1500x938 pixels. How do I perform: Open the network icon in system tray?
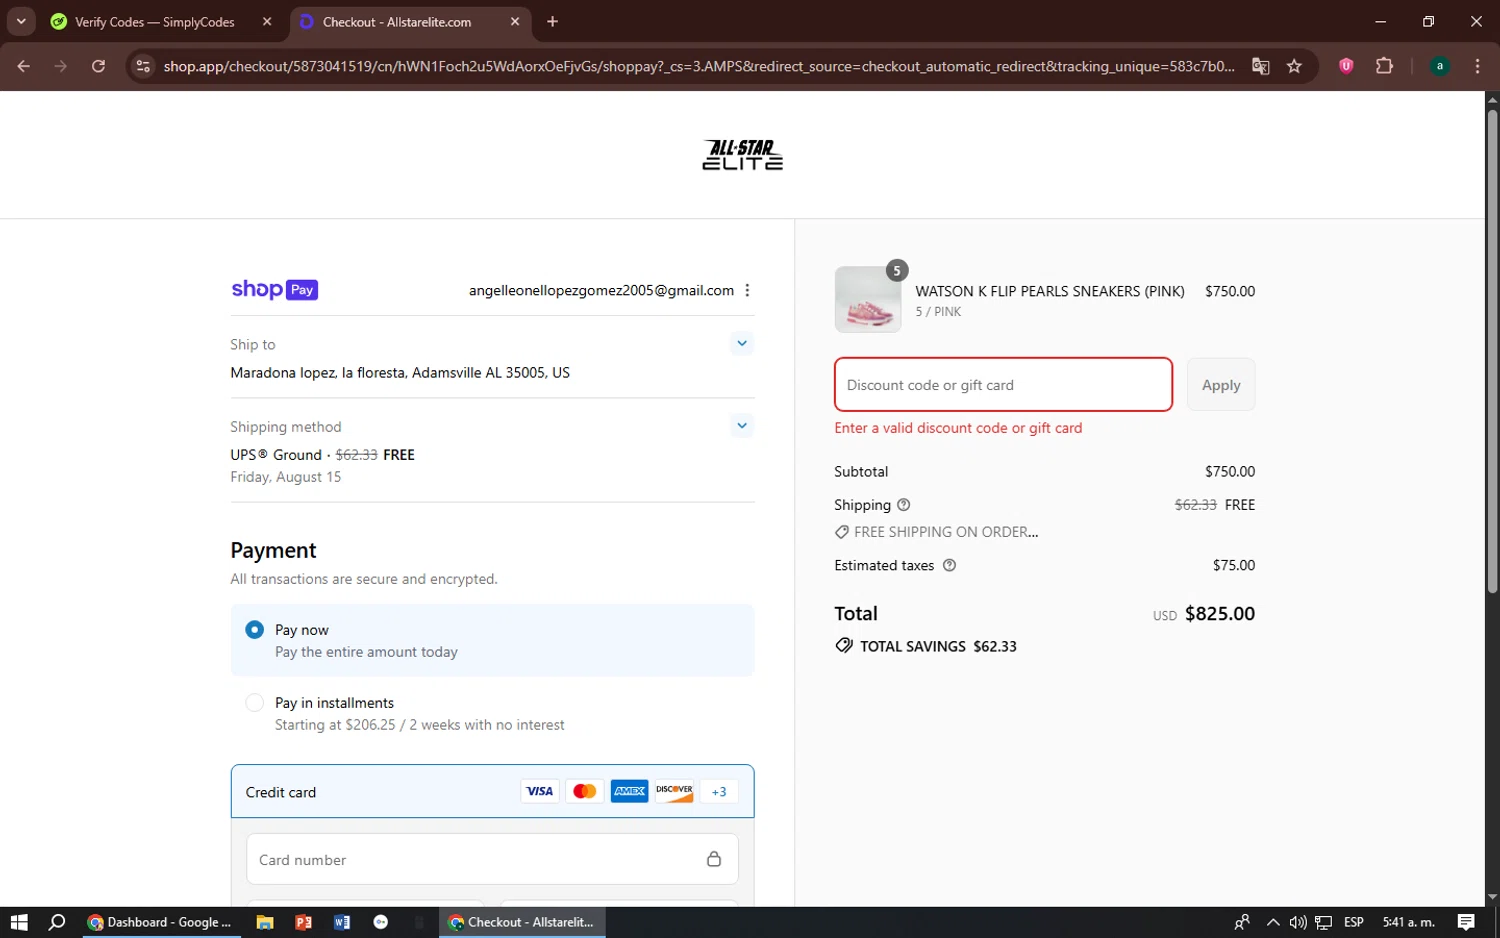[x=1323, y=922]
